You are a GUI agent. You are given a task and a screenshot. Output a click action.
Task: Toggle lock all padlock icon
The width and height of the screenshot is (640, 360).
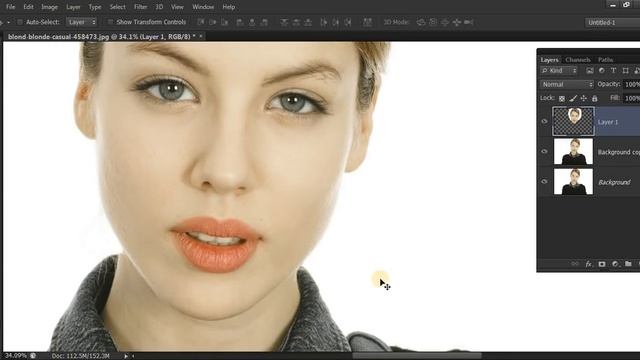click(x=595, y=98)
